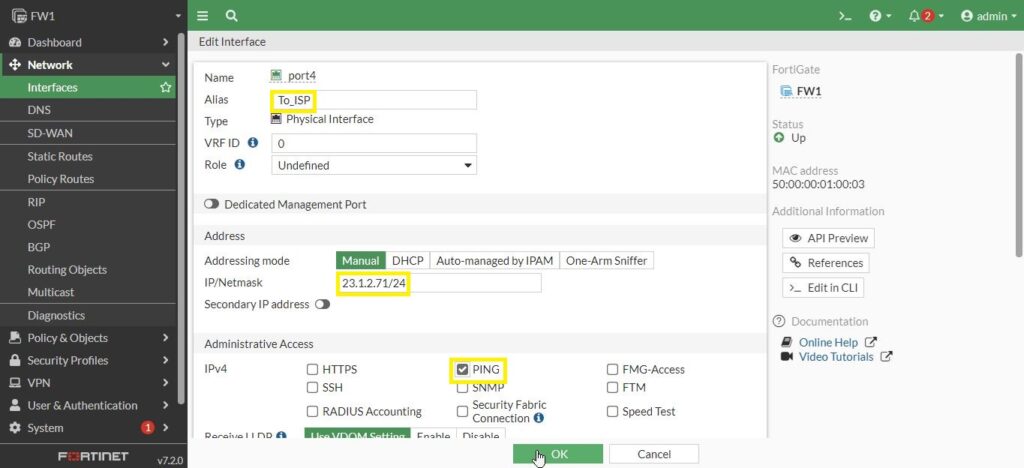Open the CLI console icon in header
Viewport: 1024px width, 468px height.
(845, 16)
